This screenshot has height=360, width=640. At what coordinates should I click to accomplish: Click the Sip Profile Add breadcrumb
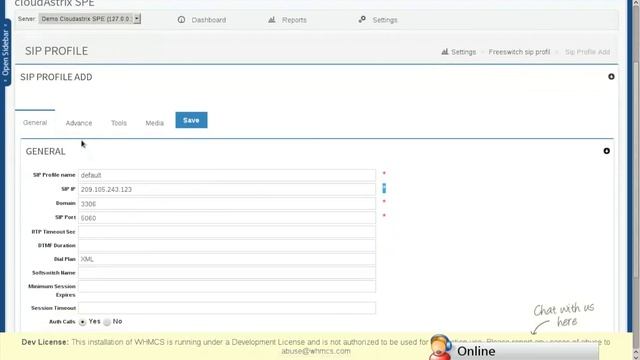[x=587, y=52]
